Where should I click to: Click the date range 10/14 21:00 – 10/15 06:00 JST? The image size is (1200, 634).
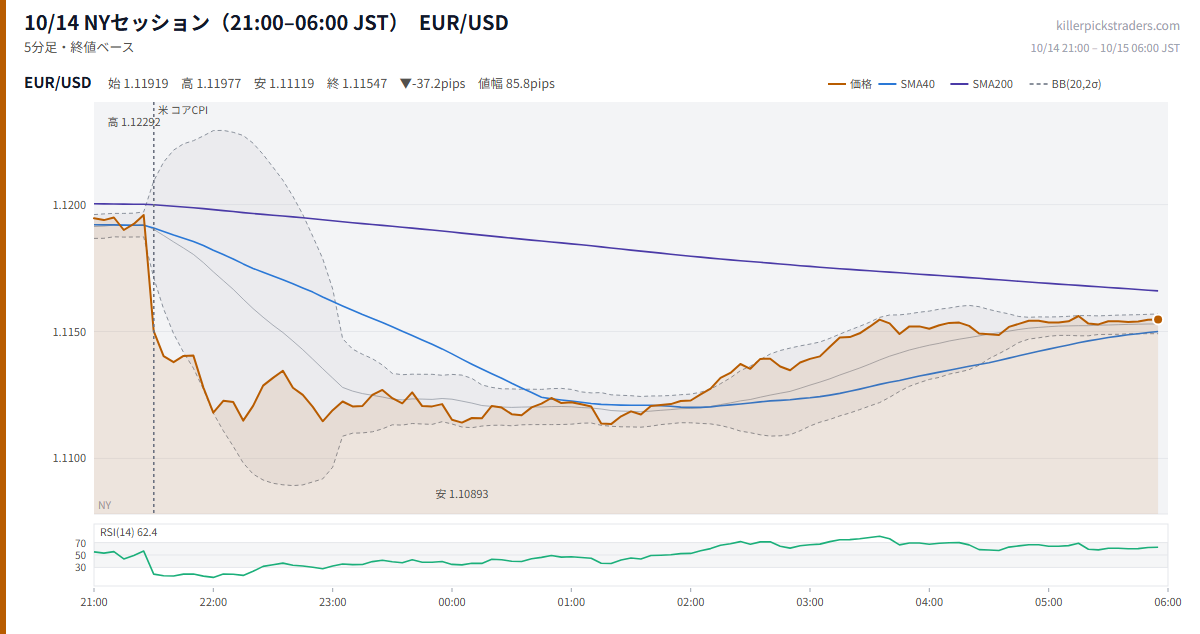pos(1105,48)
